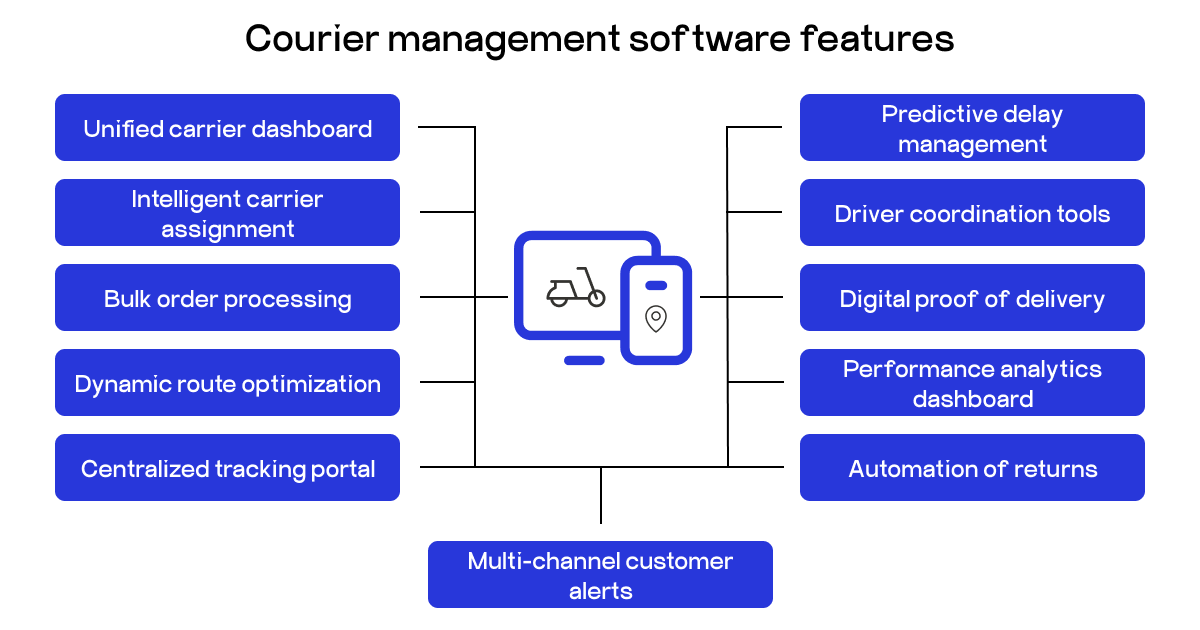This screenshot has height=630, width=1200.
Task: Select Intelligent carrier assignment
Action: coord(228,212)
